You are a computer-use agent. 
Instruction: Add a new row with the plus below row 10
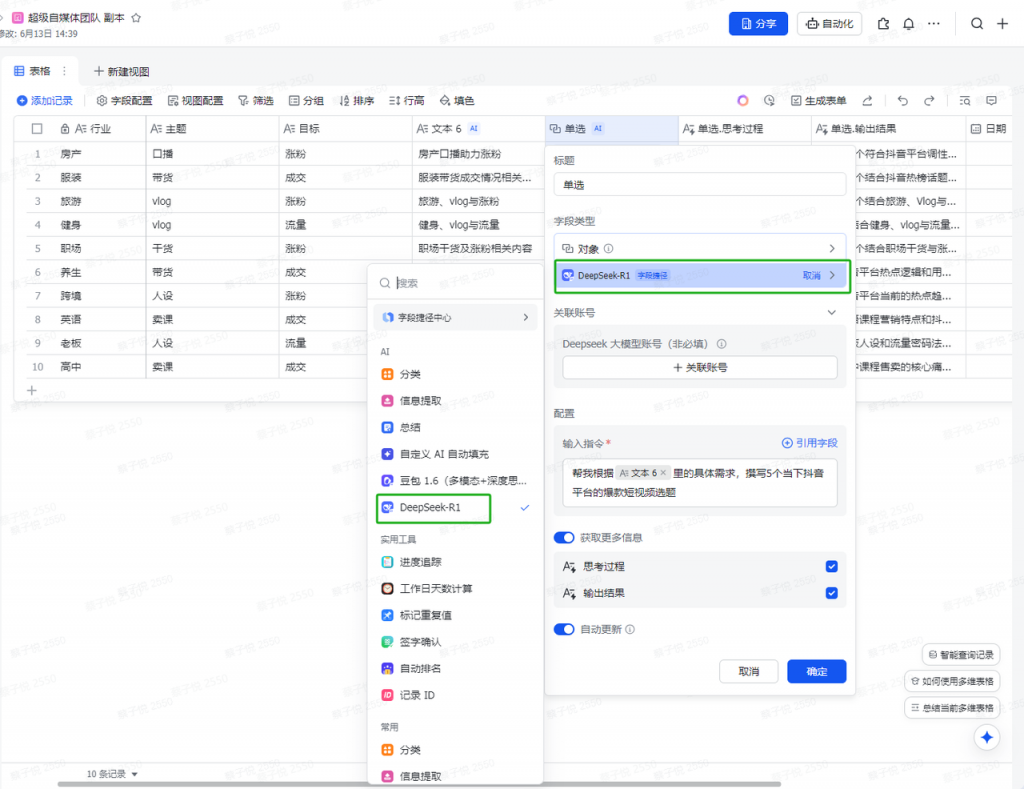(x=31, y=391)
